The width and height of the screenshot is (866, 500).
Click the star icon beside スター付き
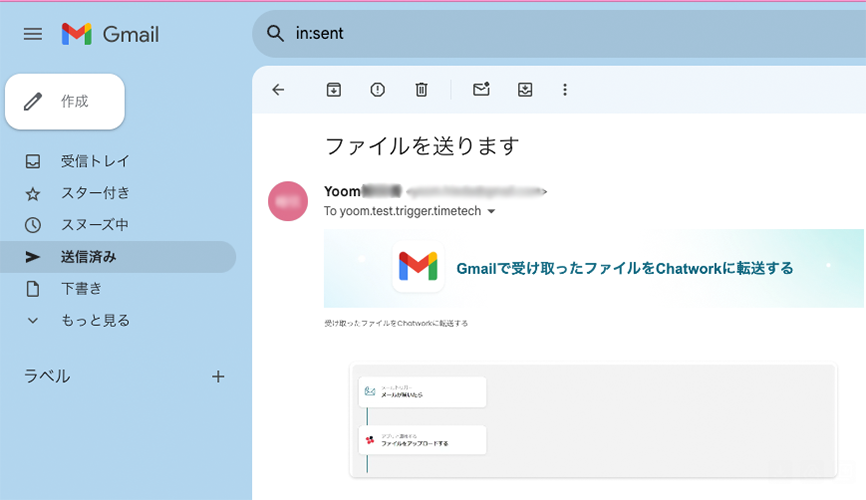33,194
